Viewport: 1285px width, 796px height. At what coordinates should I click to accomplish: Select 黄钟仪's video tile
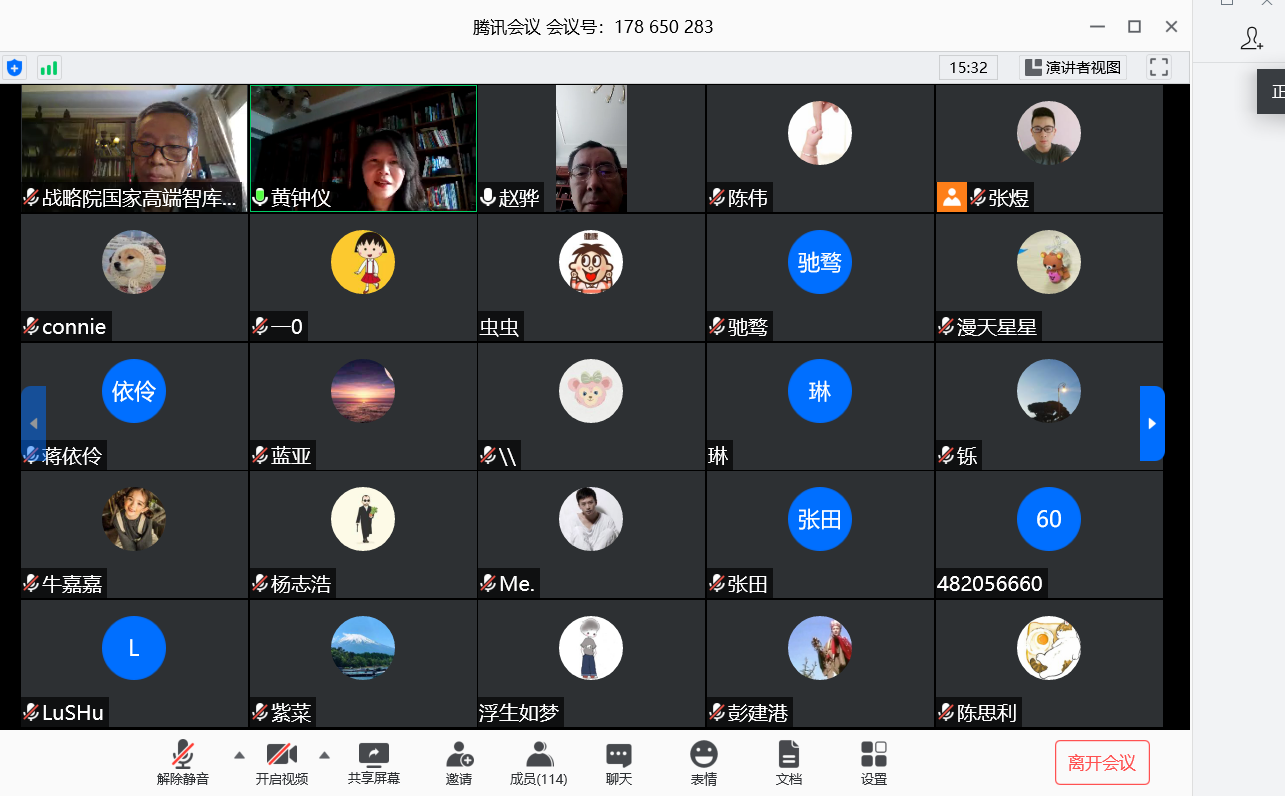click(363, 148)
